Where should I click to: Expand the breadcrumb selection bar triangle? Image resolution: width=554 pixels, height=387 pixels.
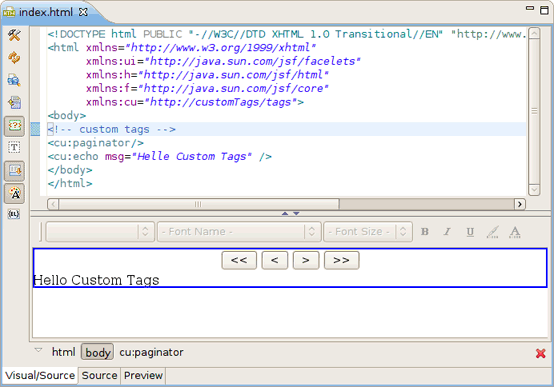[38, 350]
